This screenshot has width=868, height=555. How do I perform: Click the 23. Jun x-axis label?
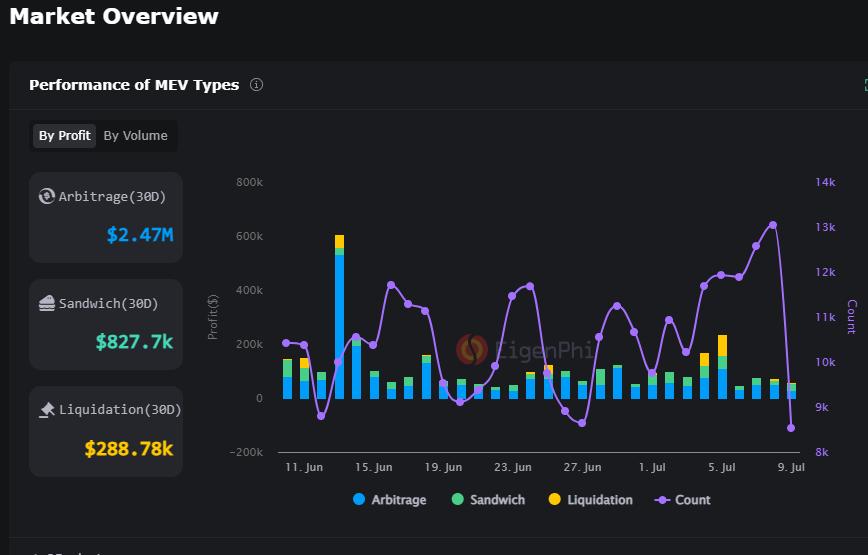tap(513, 467)
